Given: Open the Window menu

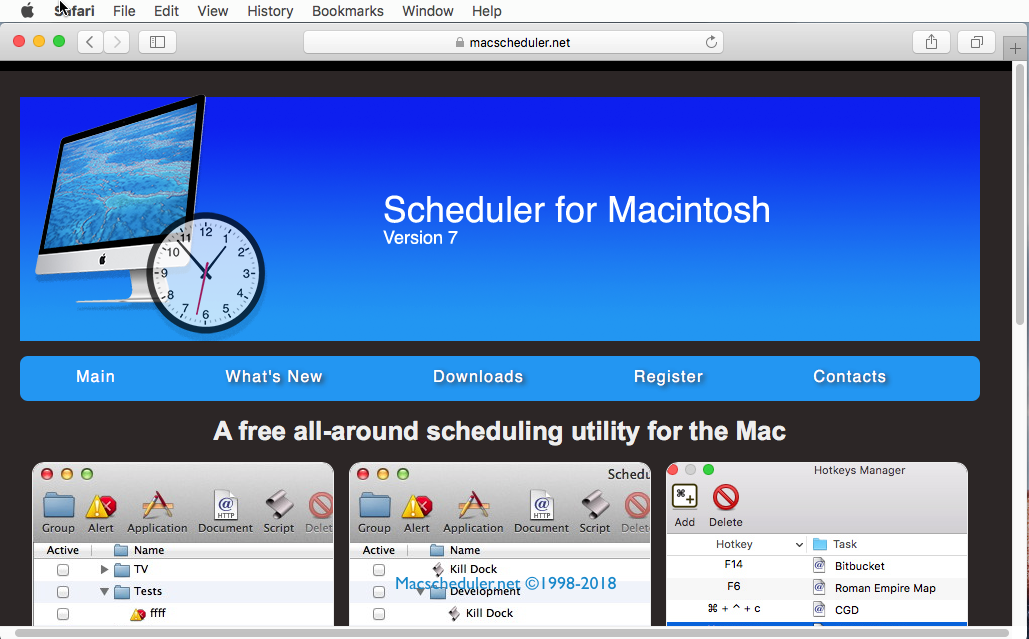Looking at the screenshot, I should [427, 11].
